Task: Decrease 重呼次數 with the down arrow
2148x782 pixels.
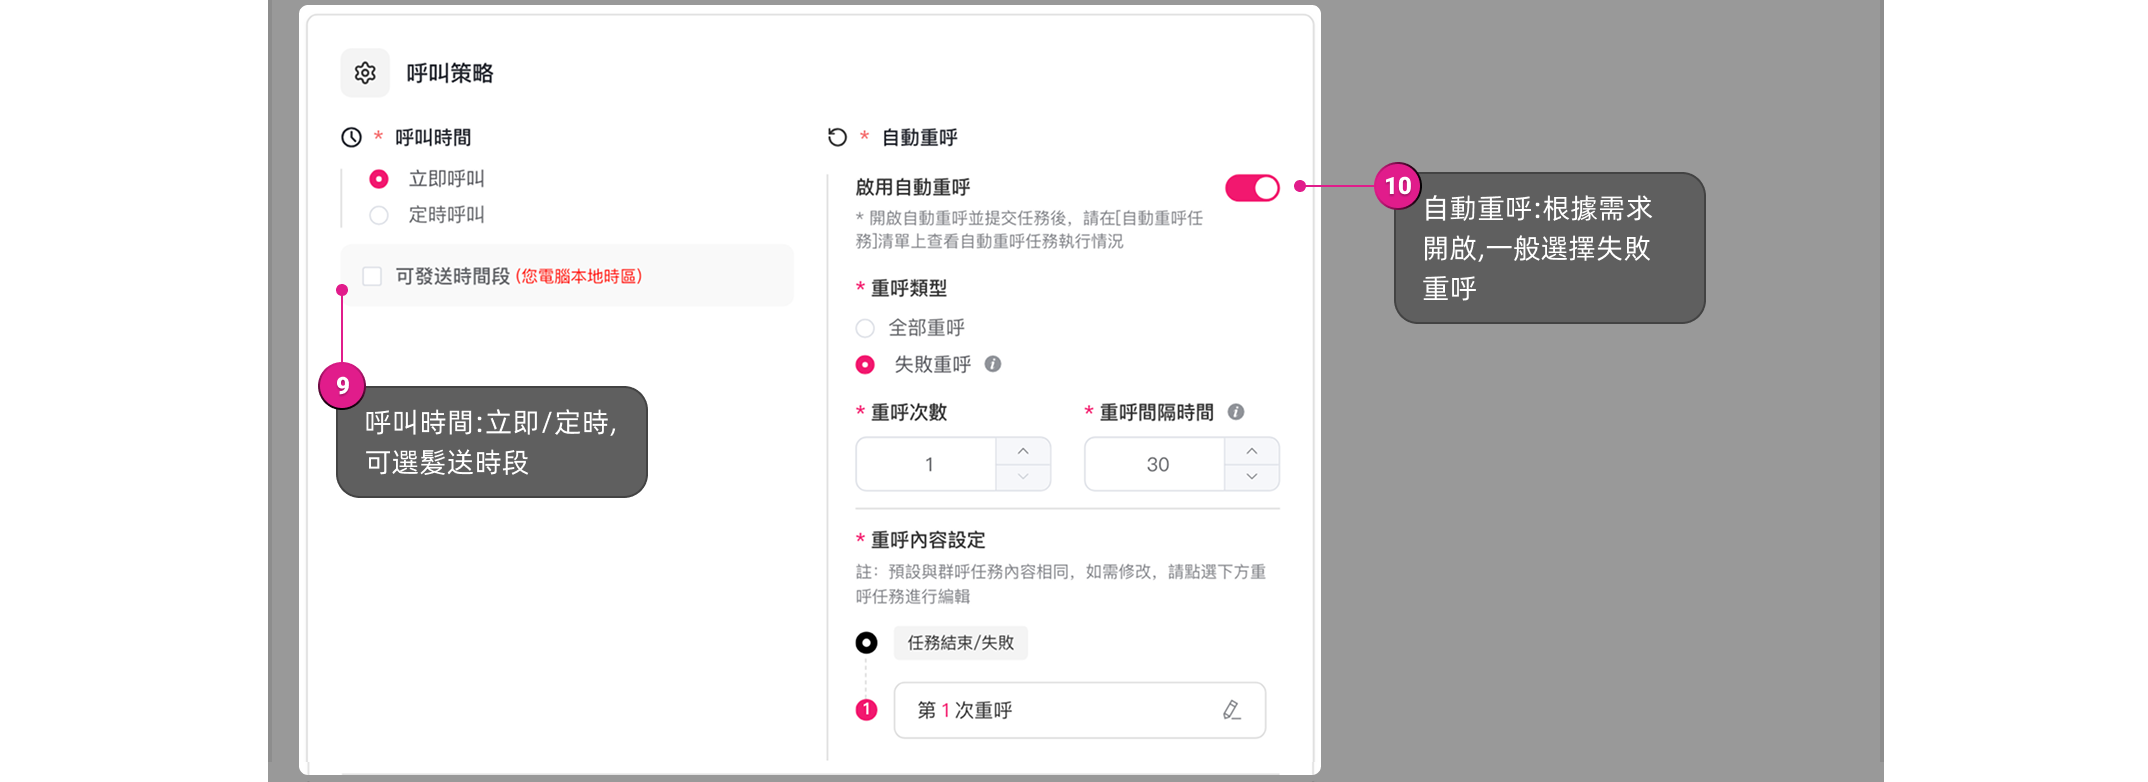Action: click(1023, 477)
